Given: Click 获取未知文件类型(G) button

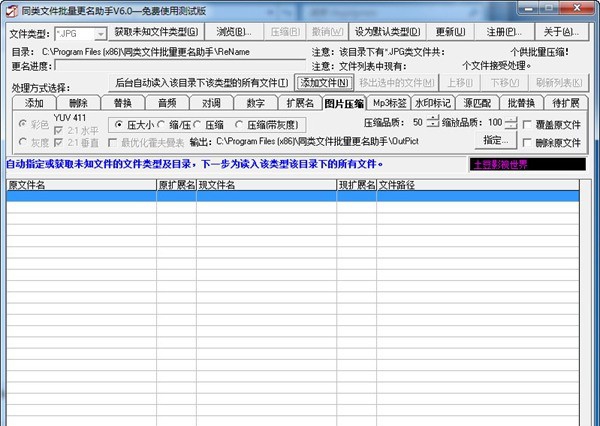Looking at the screenshot, I should coord(156,32).
